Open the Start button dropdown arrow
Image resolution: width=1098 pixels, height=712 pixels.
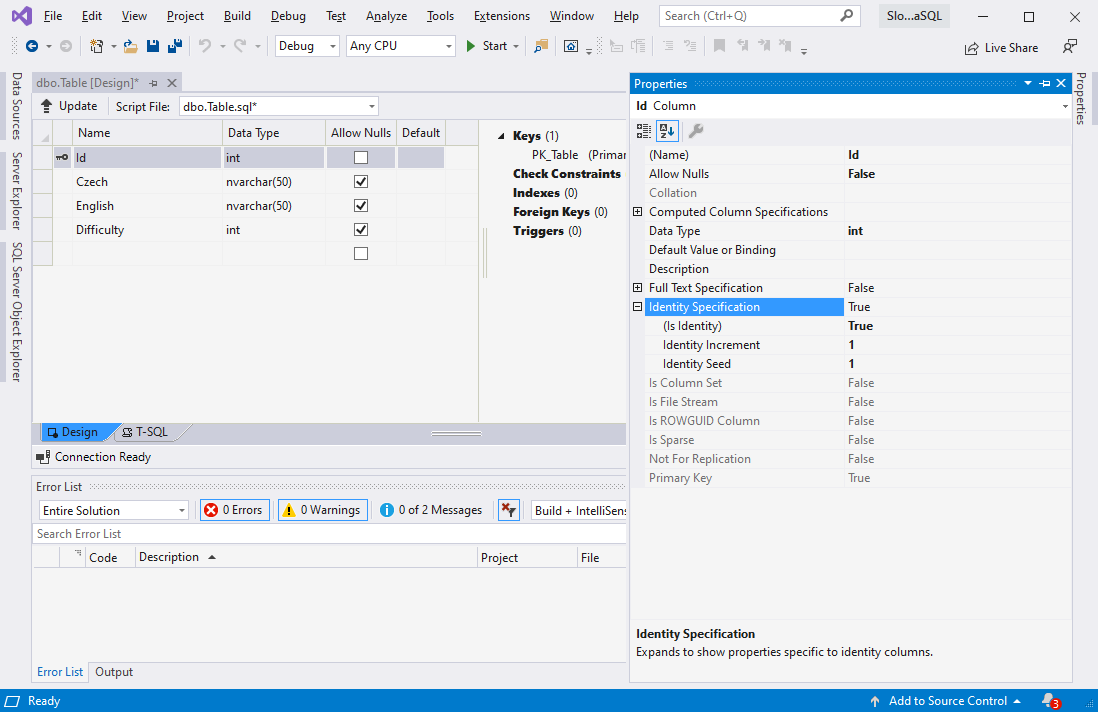tap(516, 46)
